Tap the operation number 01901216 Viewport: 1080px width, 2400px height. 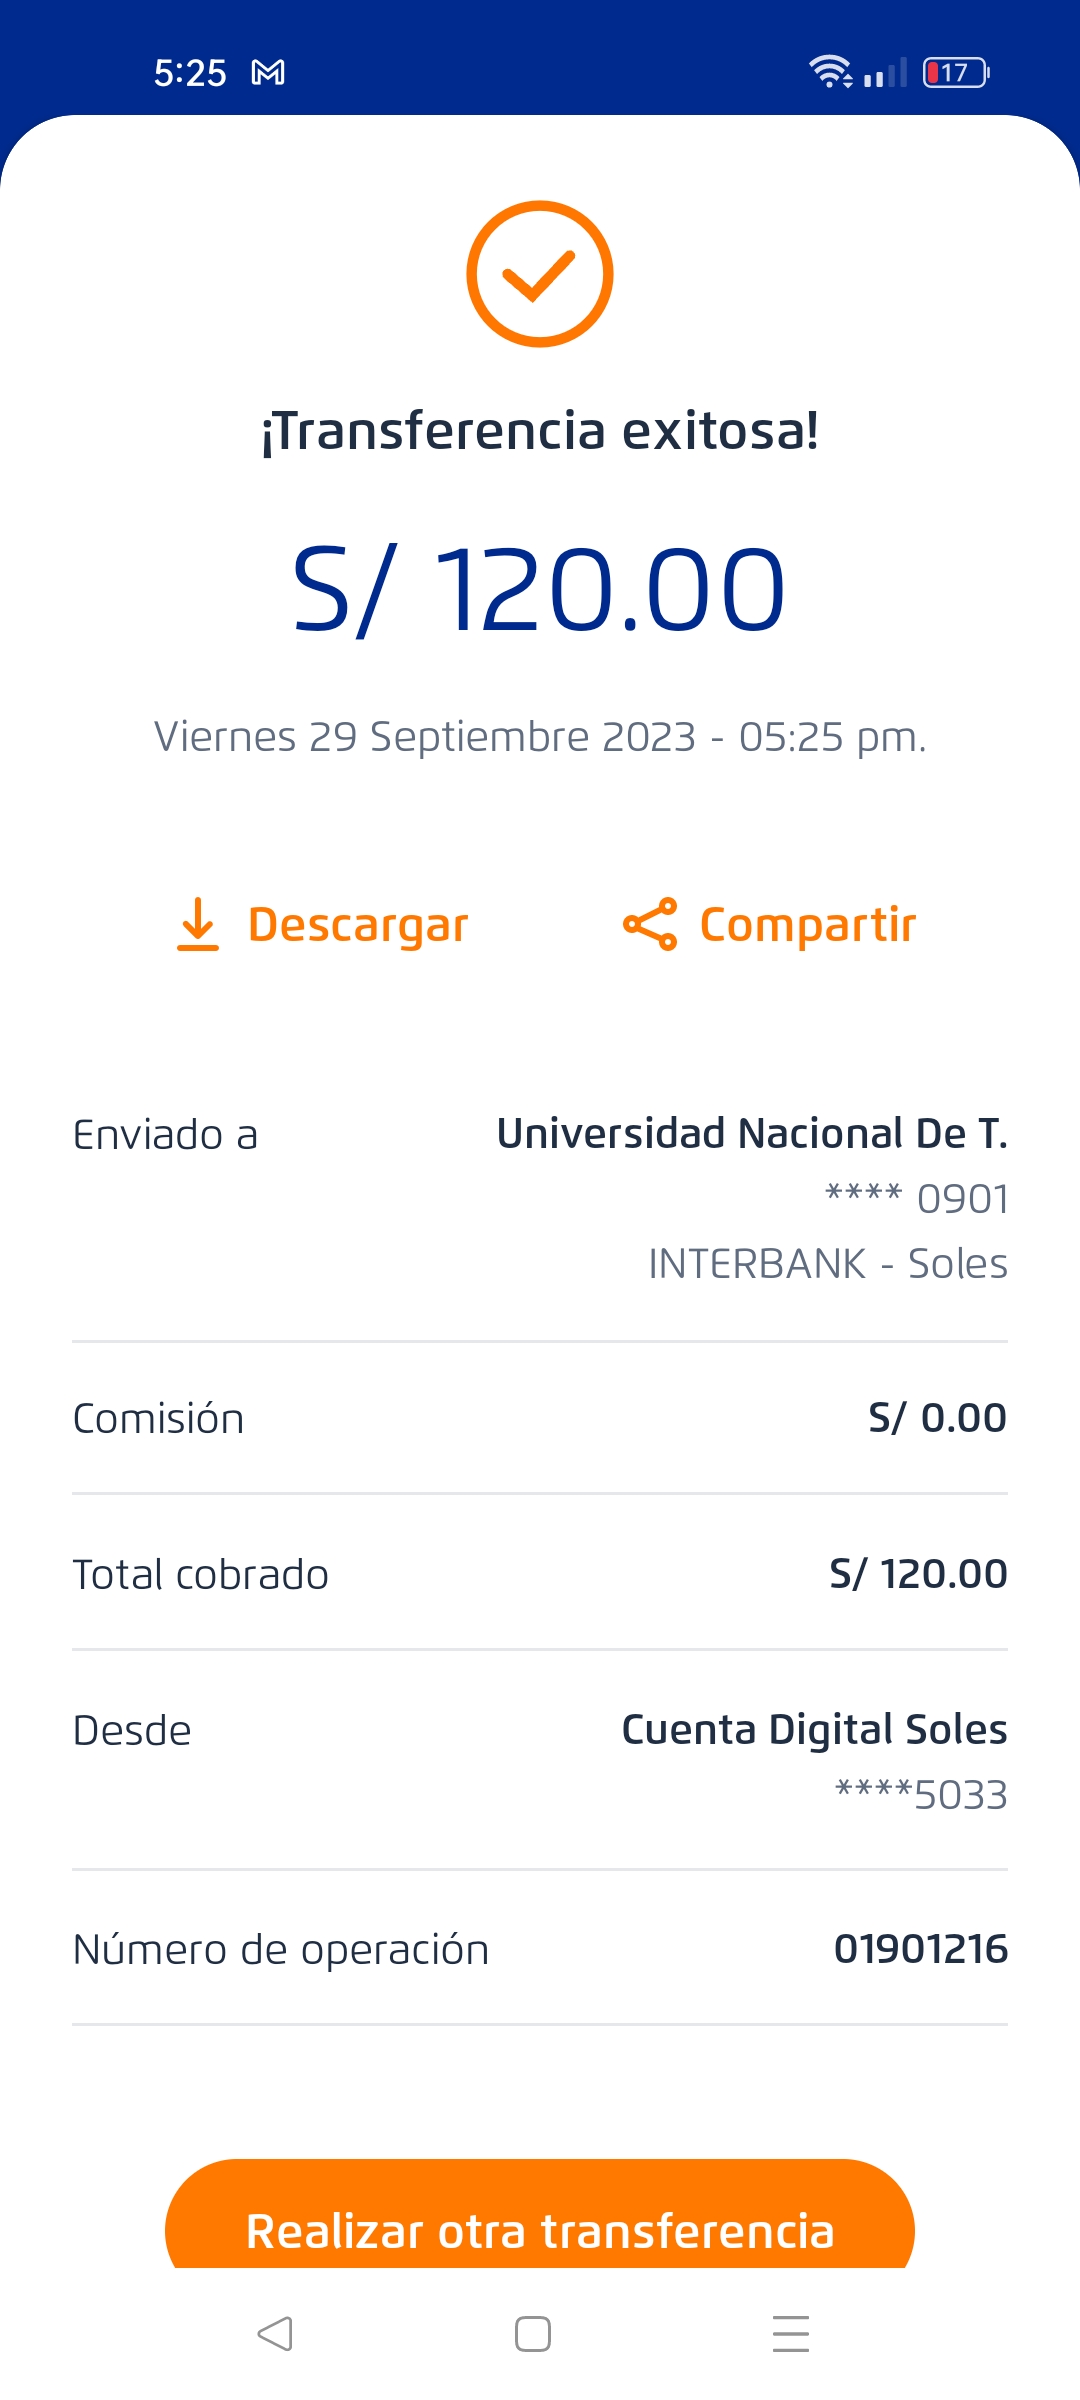click(920, 1949)
